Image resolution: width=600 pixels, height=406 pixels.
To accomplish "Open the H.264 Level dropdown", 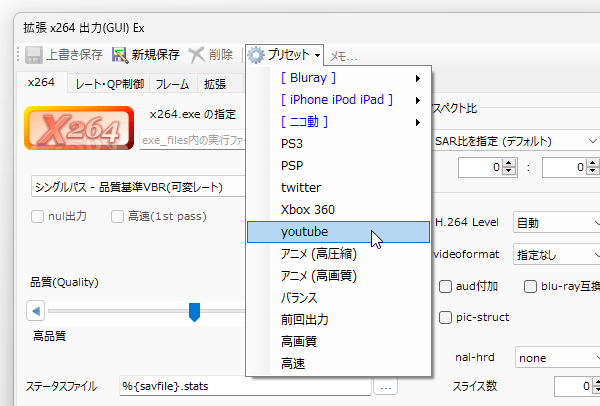I will click(x=556, y=223).
